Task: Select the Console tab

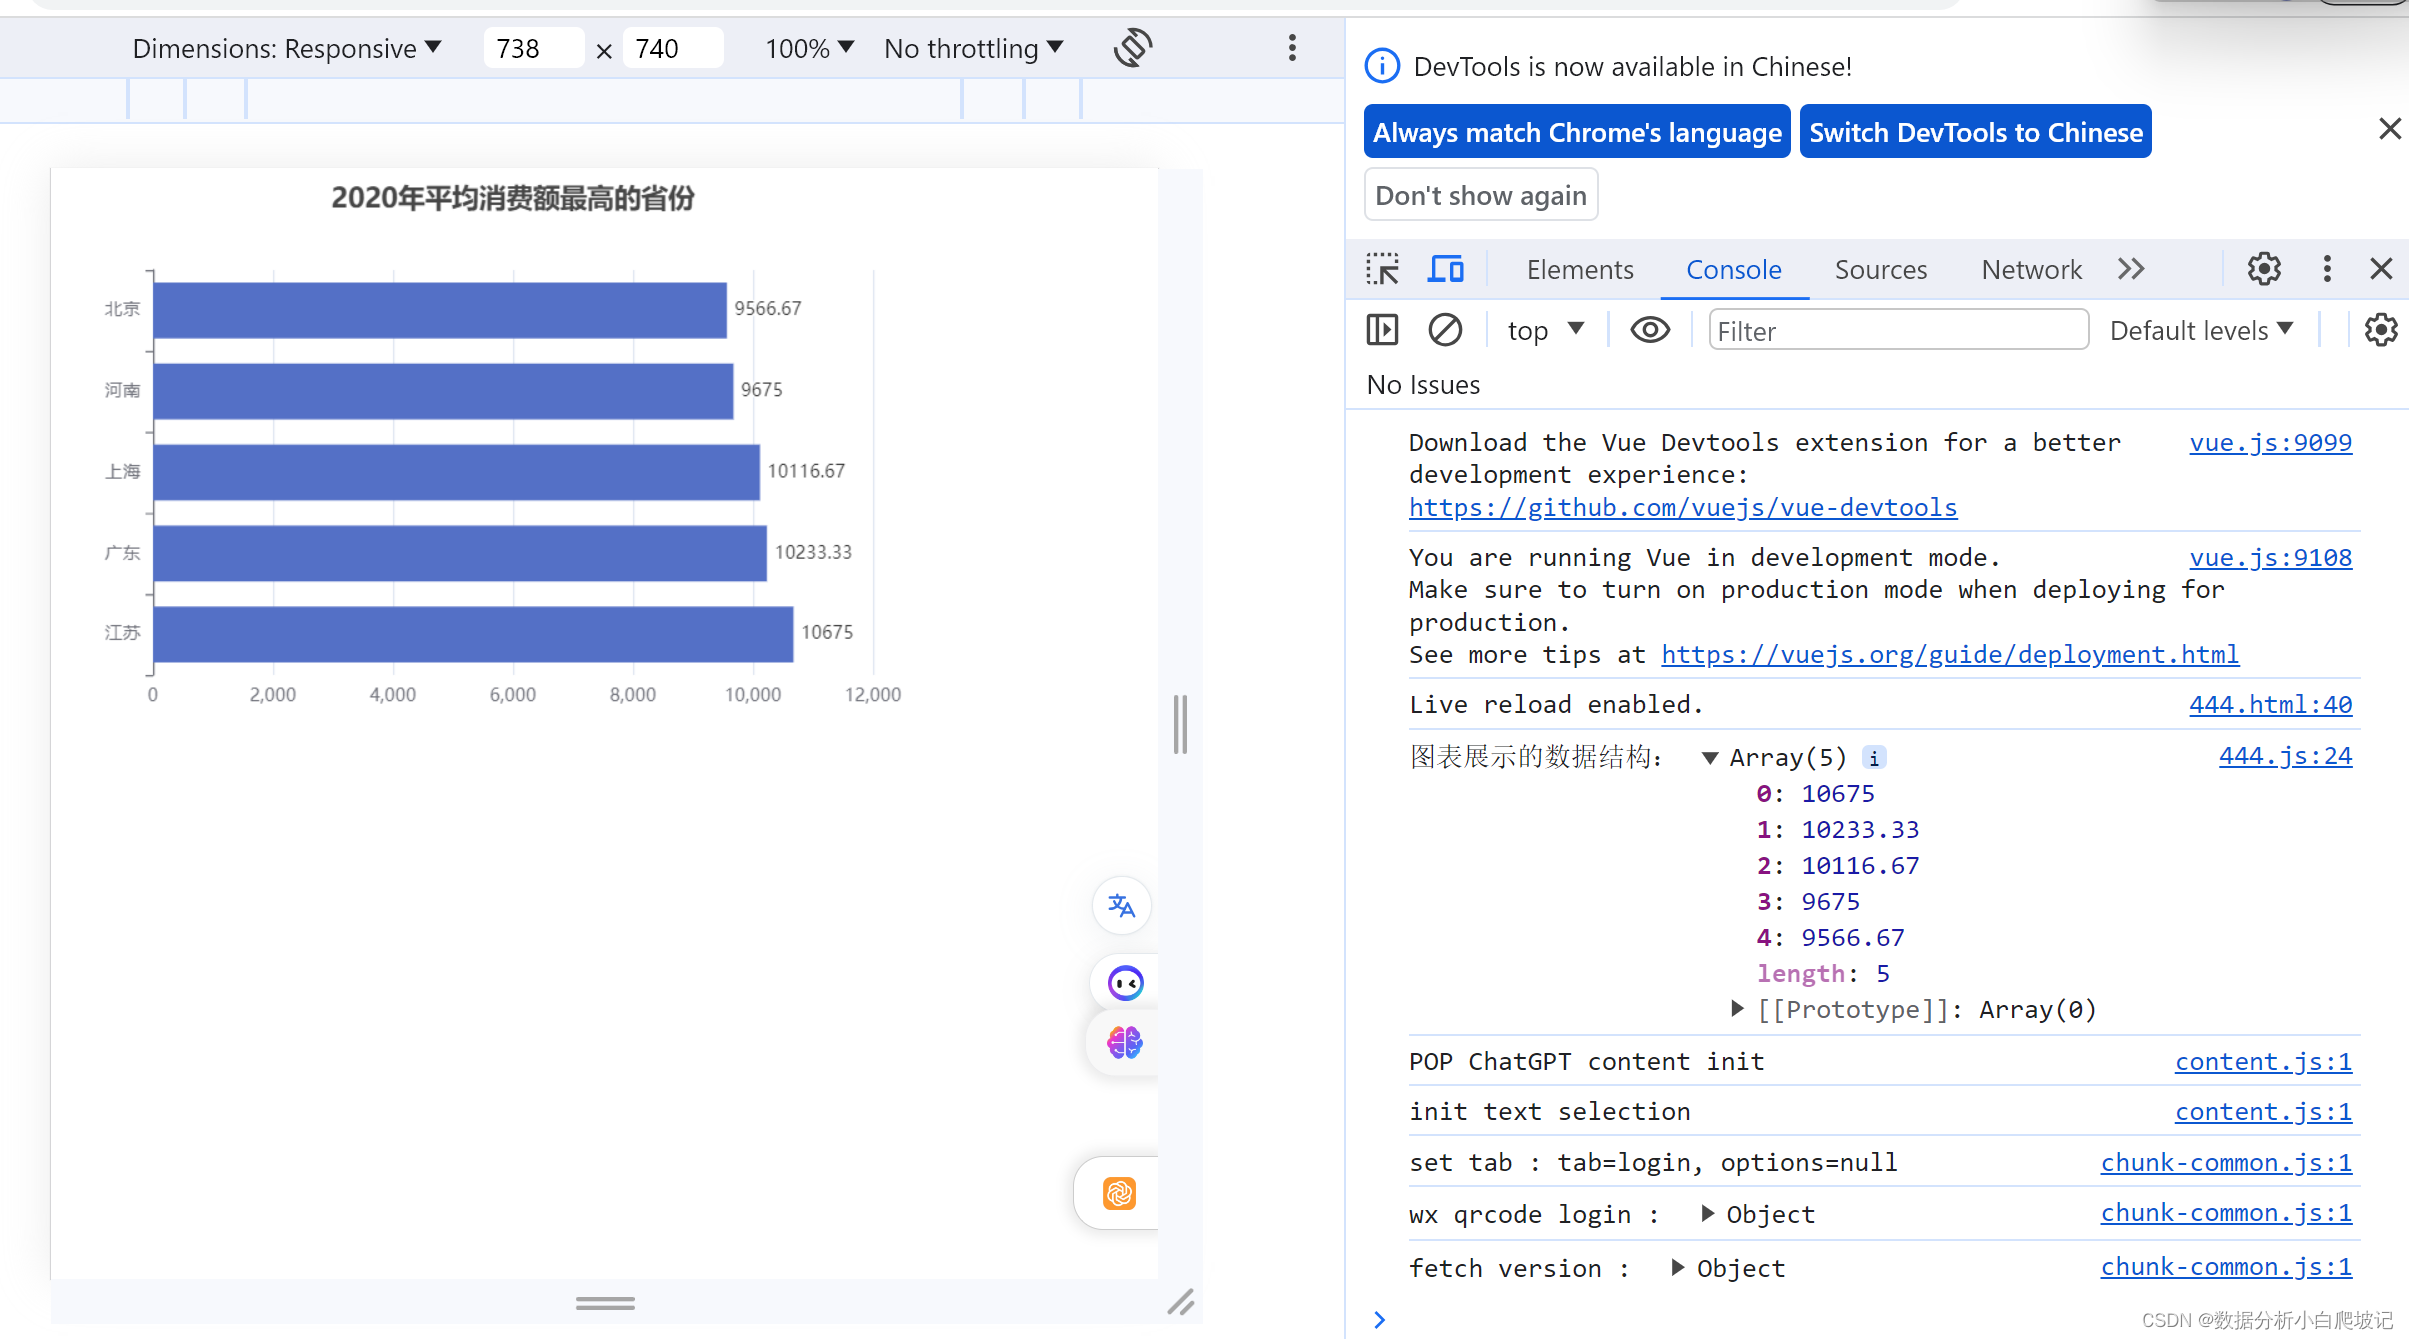Action: click(x=1733, y=269)
